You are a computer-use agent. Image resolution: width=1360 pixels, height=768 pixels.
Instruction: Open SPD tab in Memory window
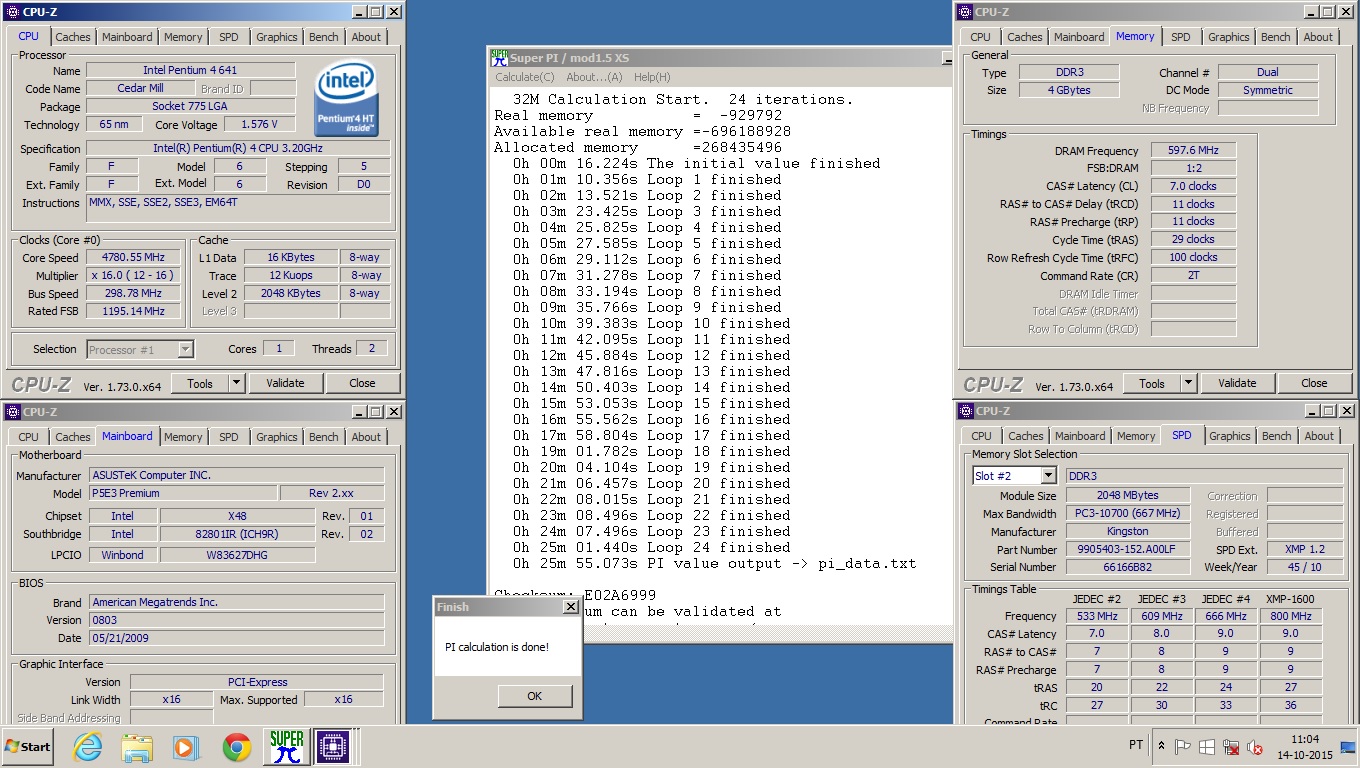point(1181,37)
